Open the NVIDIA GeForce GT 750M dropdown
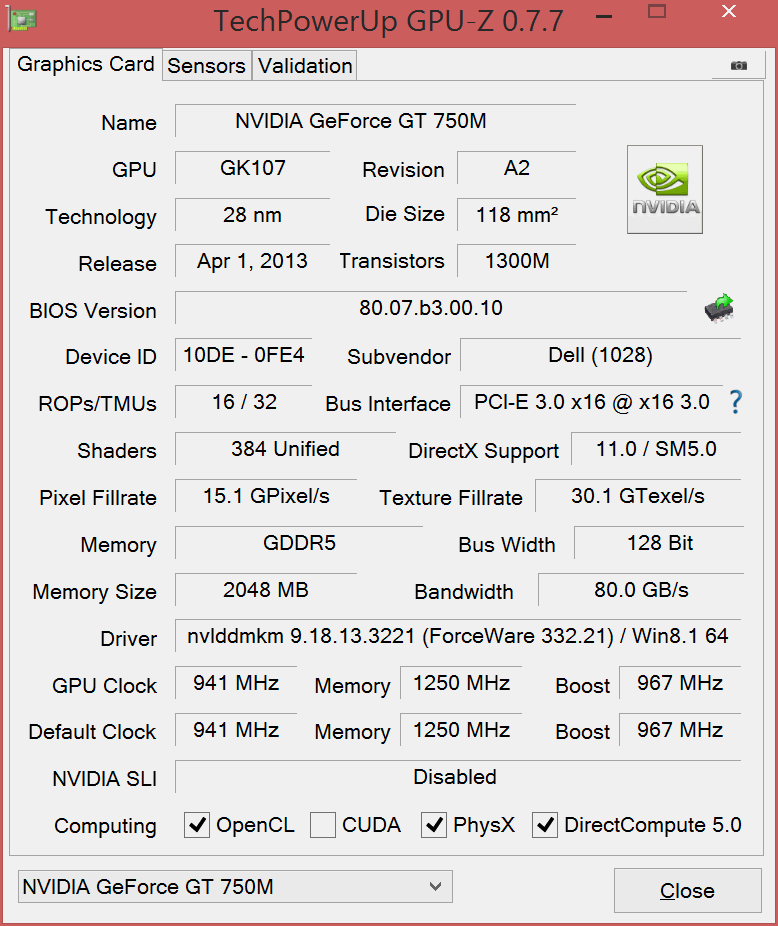Viewport: 778px width, 926px height. click(x=235, y=886)
